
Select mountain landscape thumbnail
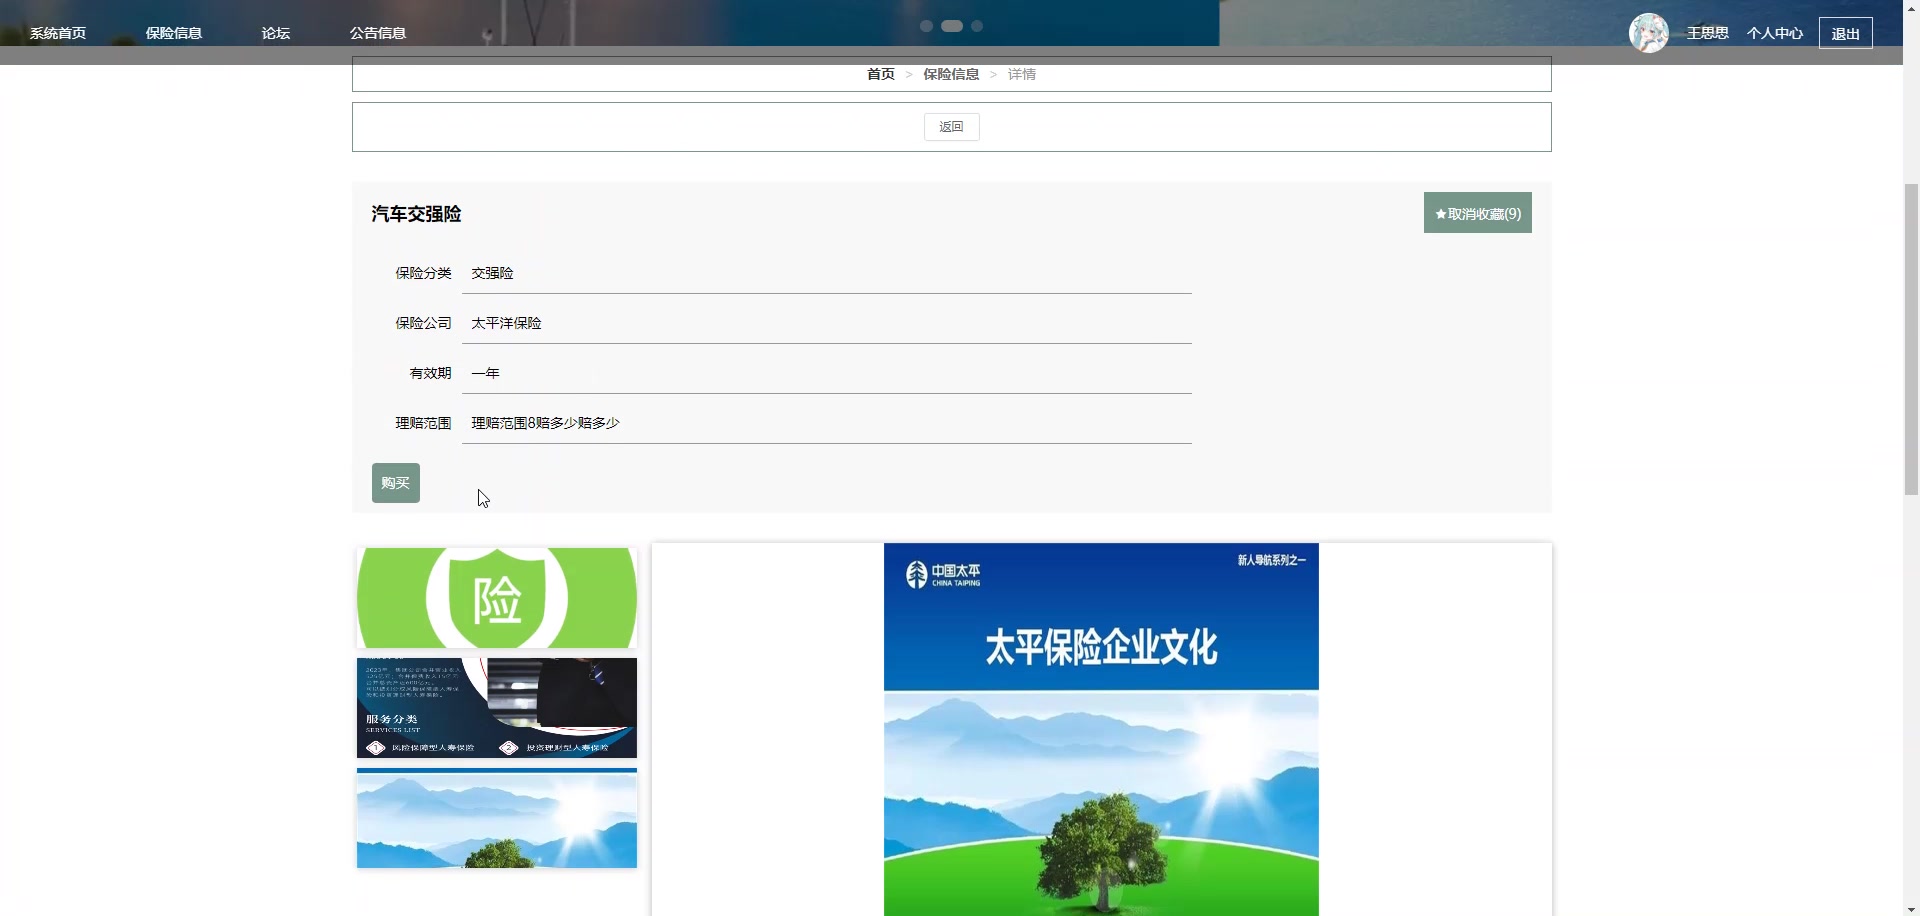[x=497, y=818]
